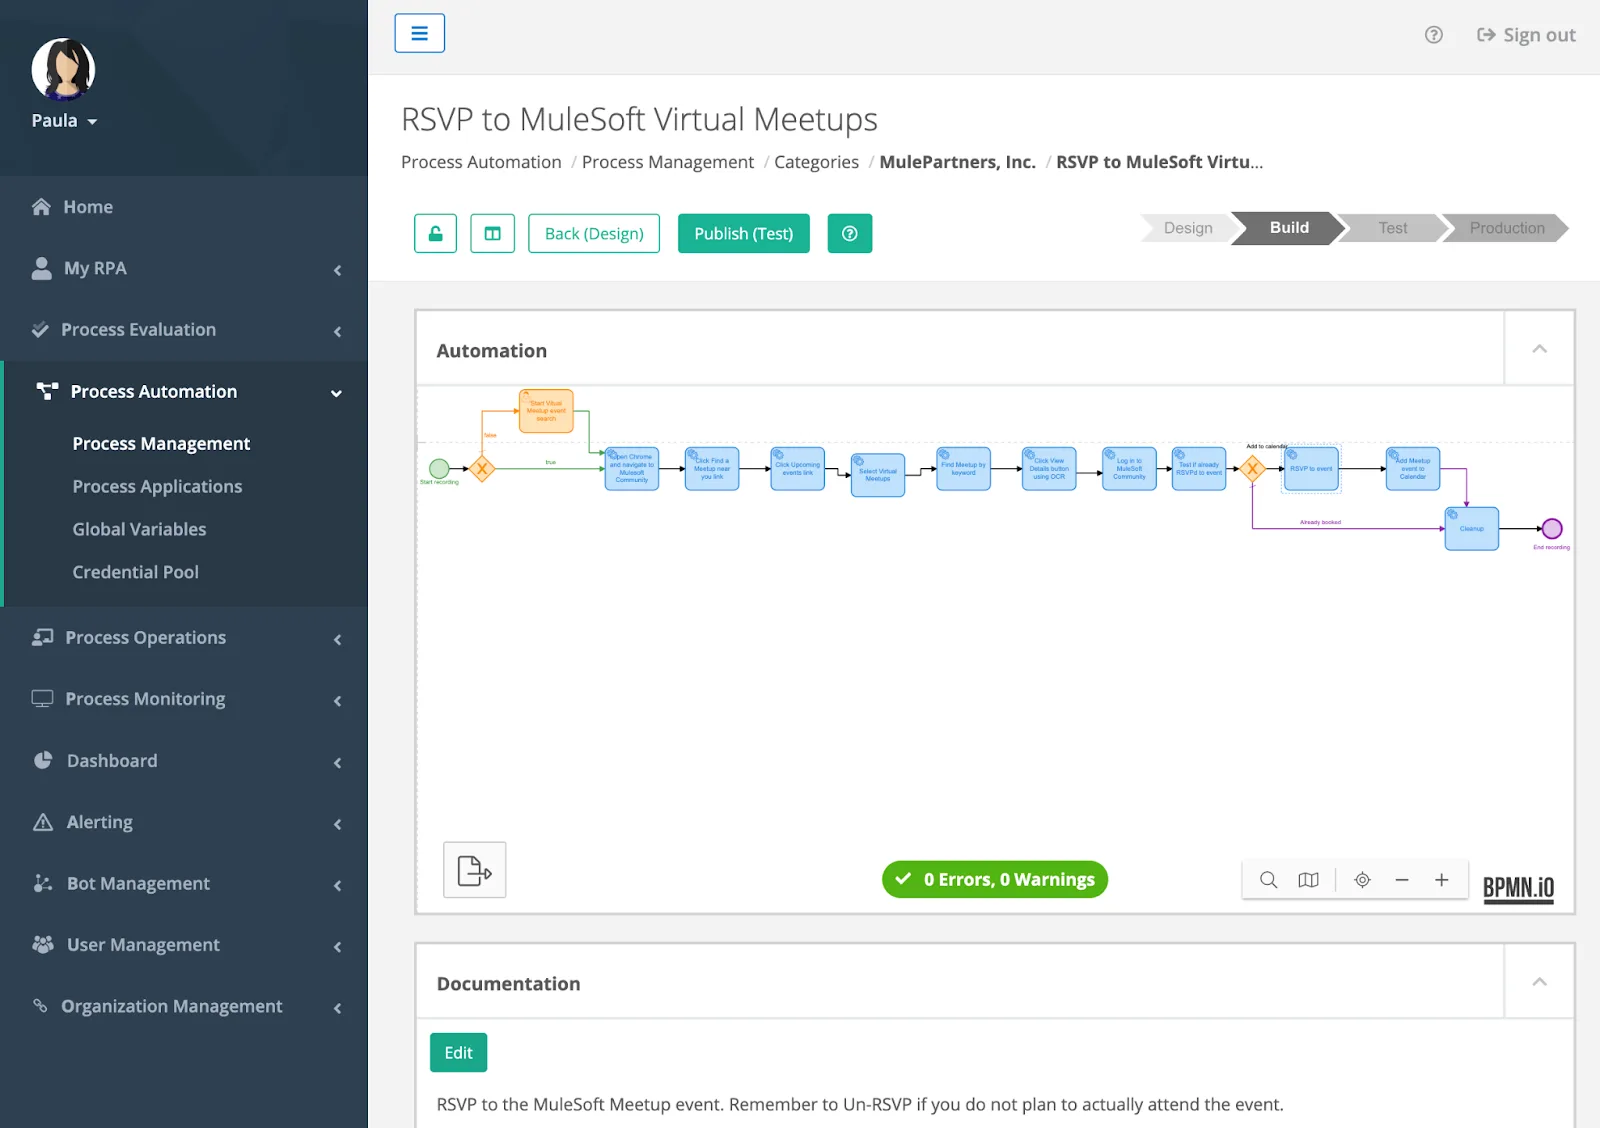
Task: Expand the My RPA sidebar menu
Action: pos(184,268)
